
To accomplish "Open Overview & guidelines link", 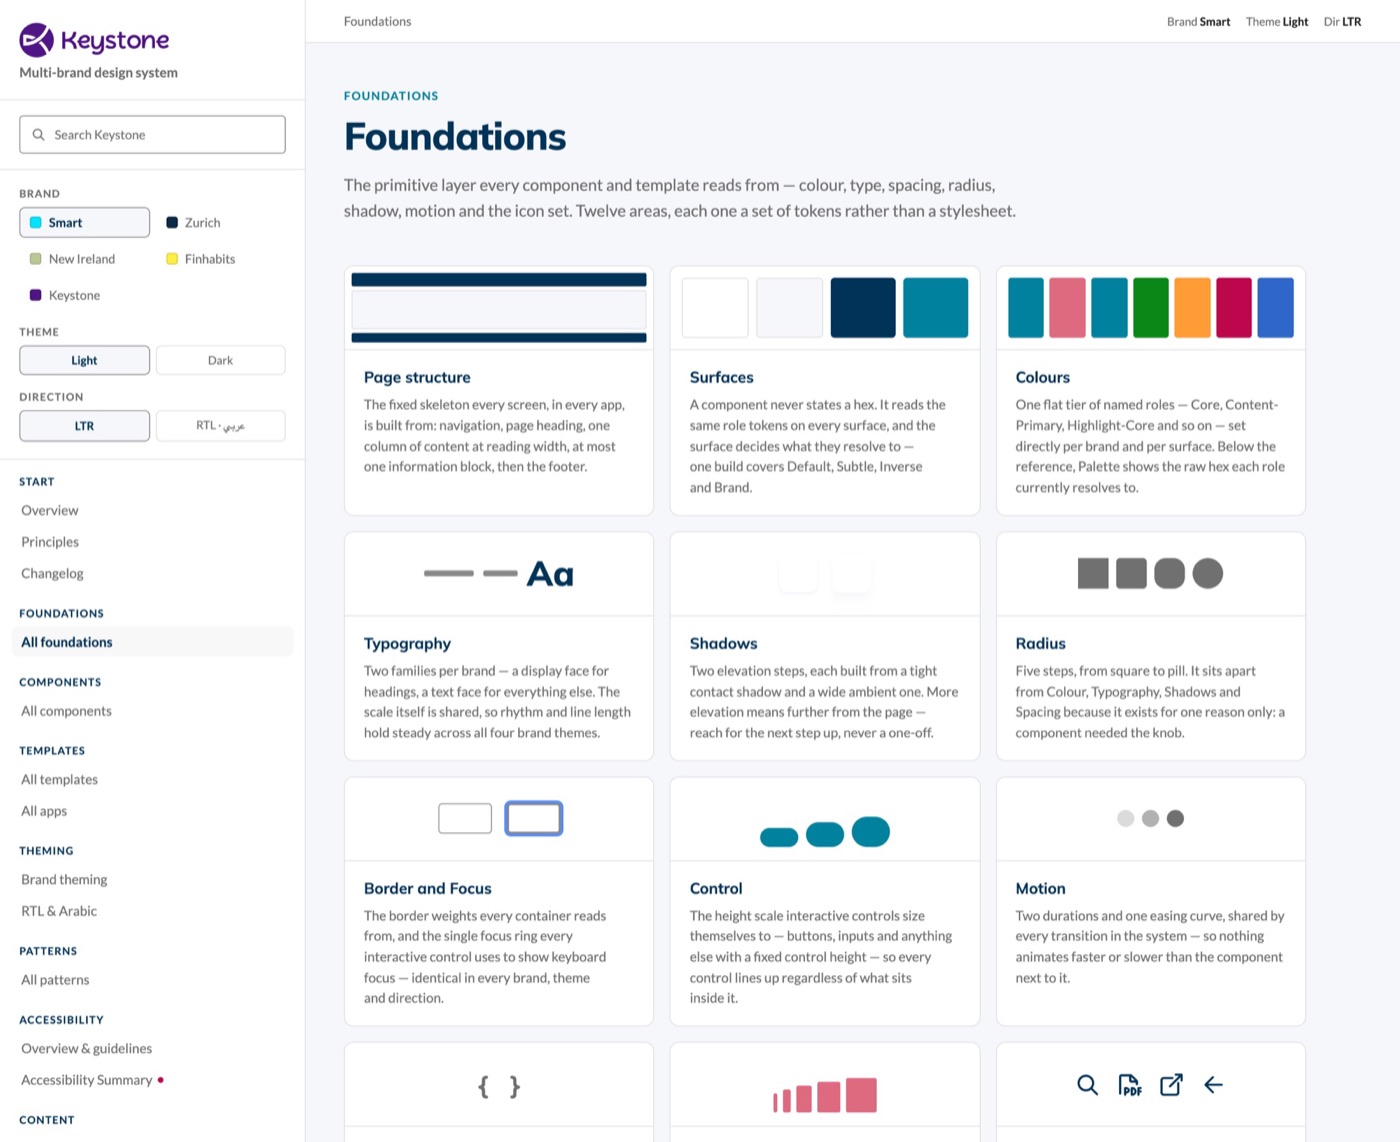I will [152, 1048].
